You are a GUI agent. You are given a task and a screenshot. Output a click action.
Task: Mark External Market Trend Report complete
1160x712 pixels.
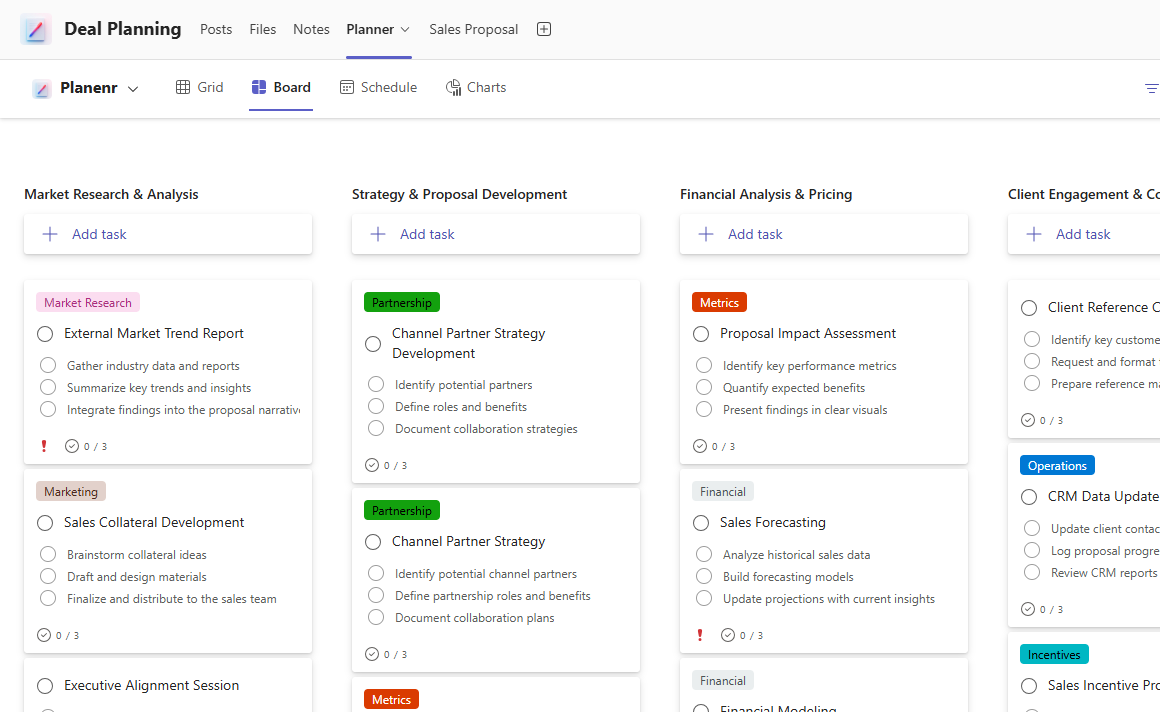[45, 334]
